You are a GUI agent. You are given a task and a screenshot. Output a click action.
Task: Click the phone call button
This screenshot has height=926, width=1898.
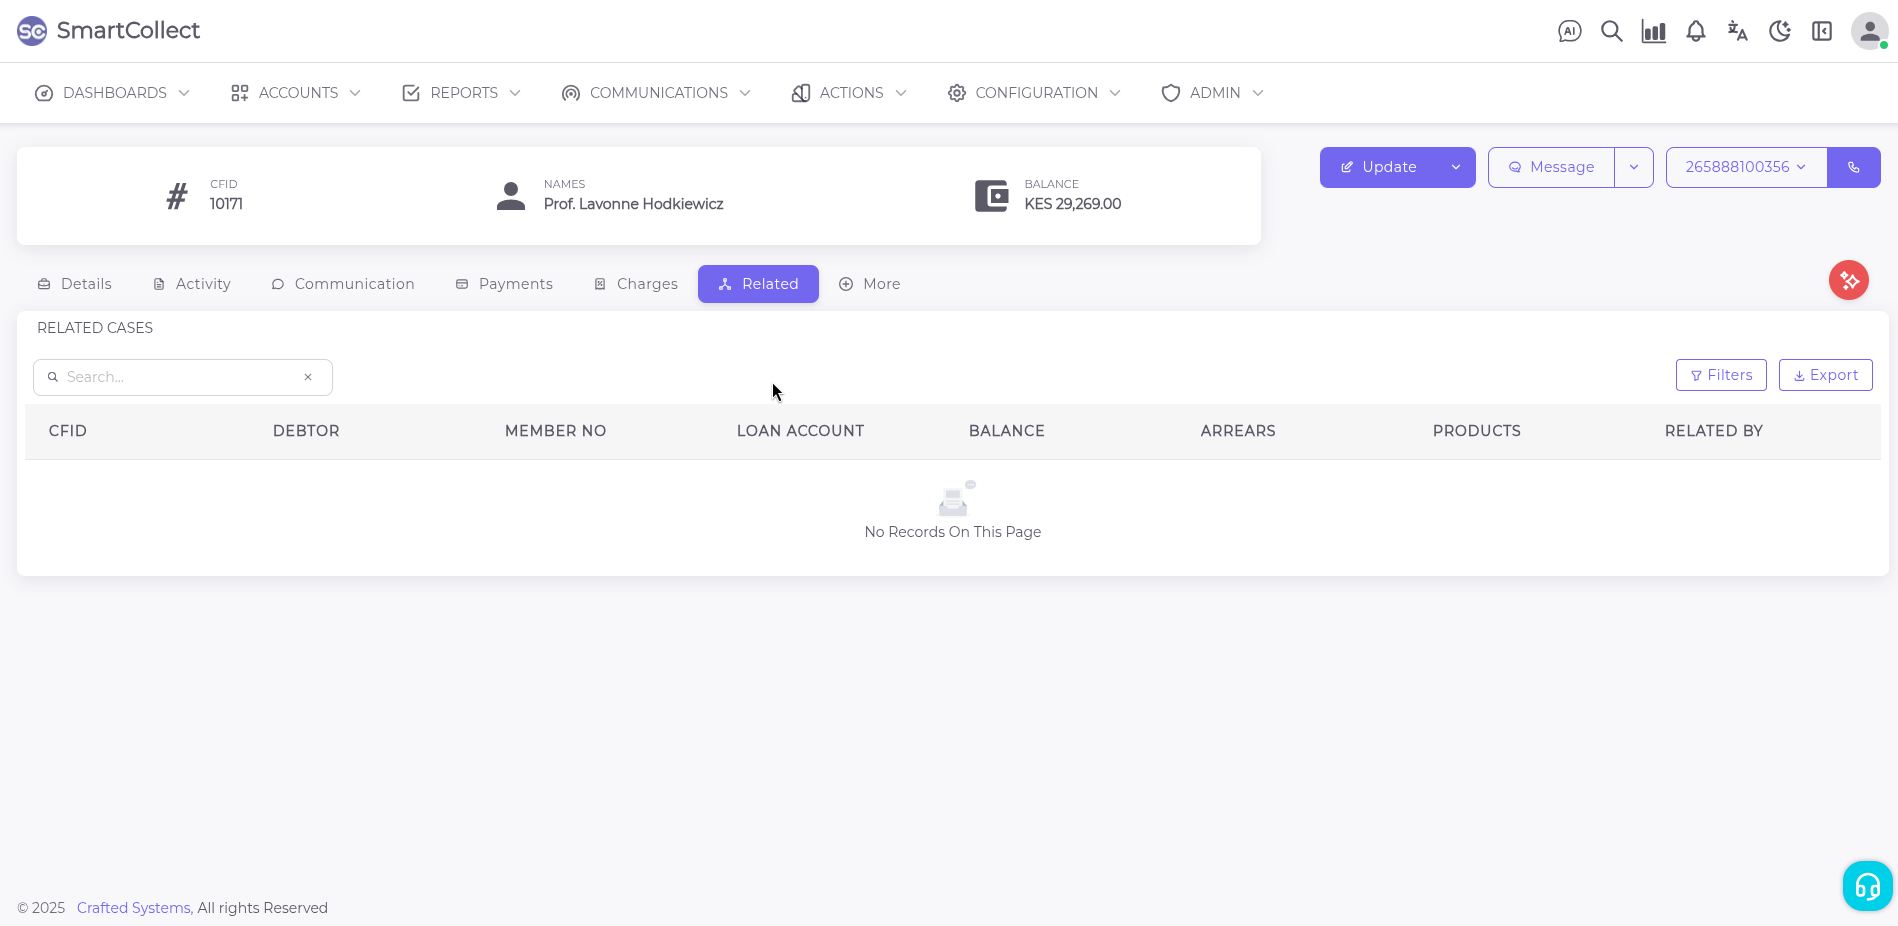pyautogui.click(x=1853, y=167)
